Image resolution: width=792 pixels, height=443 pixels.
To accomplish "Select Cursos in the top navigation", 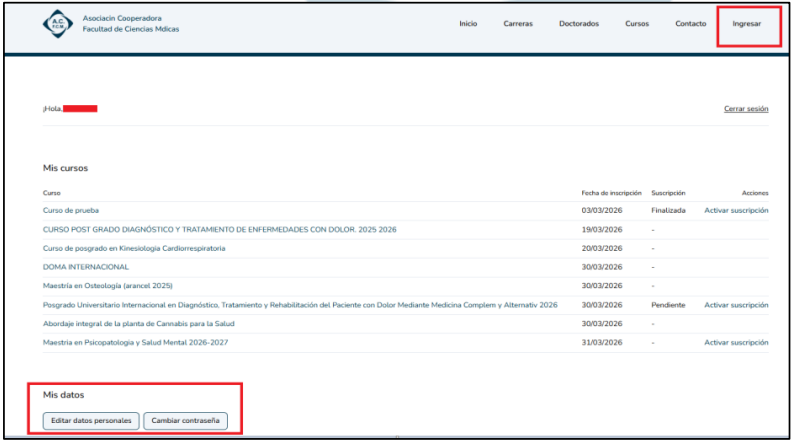I will coord(637,24).
